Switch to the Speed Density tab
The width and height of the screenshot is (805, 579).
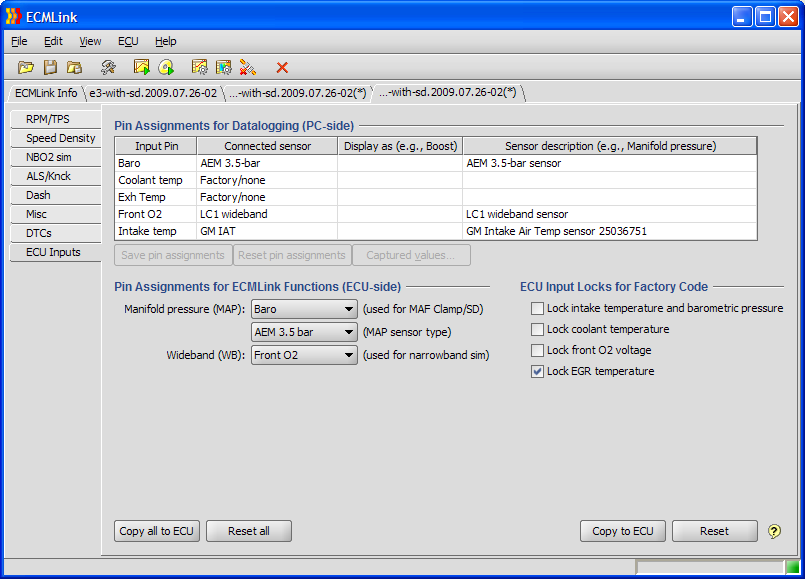click(60, 138)
